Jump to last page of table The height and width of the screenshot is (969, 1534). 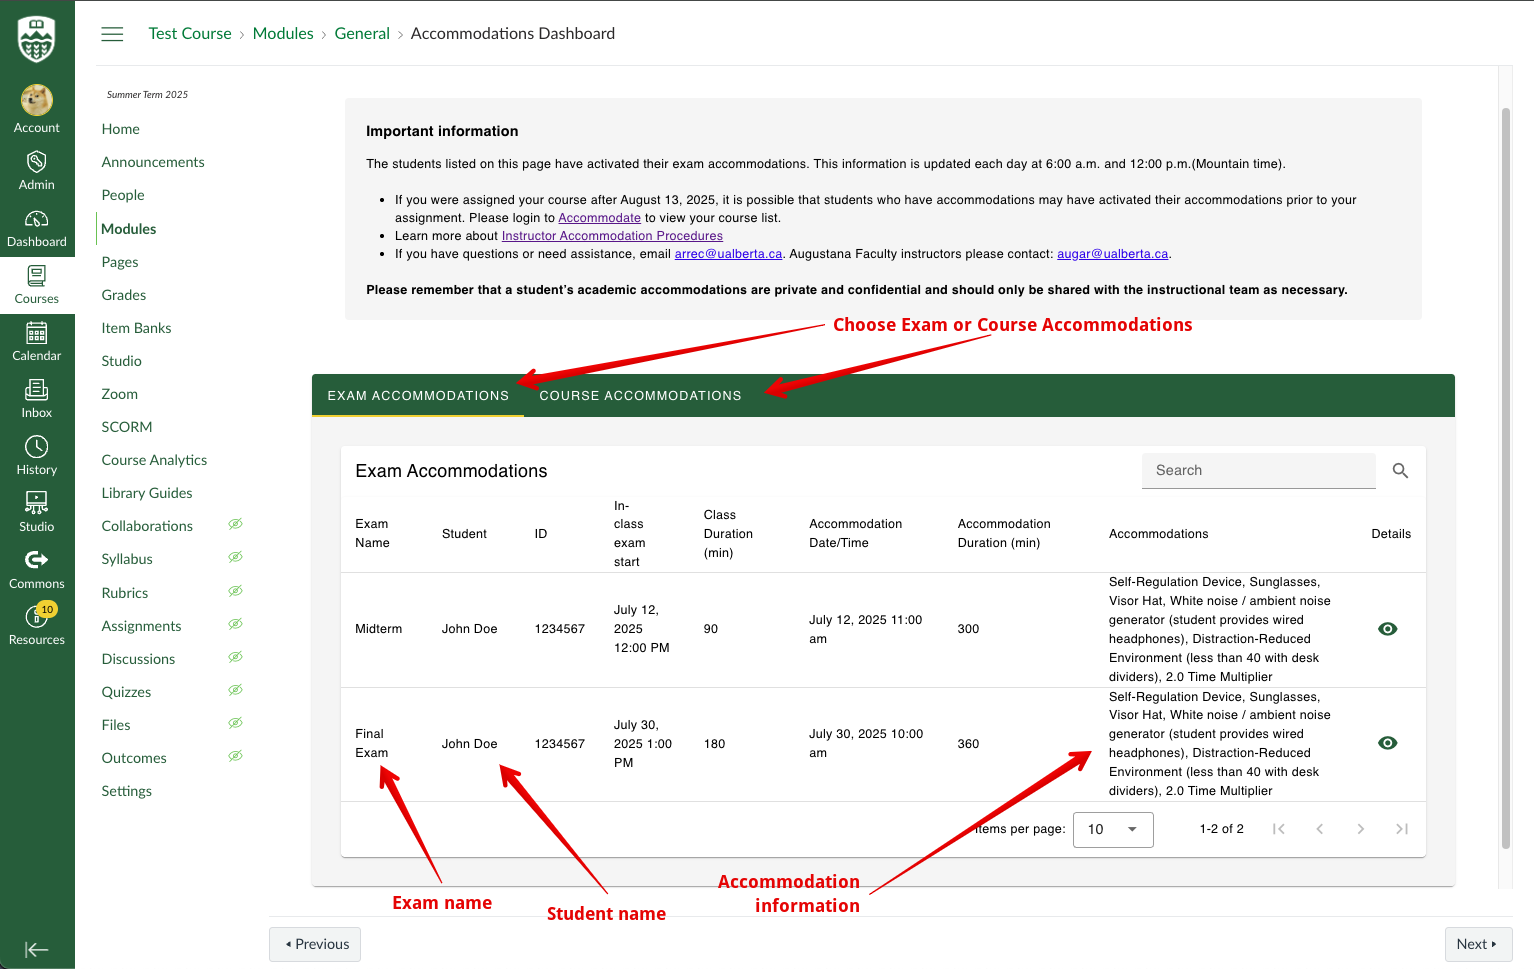point(1401,829)
